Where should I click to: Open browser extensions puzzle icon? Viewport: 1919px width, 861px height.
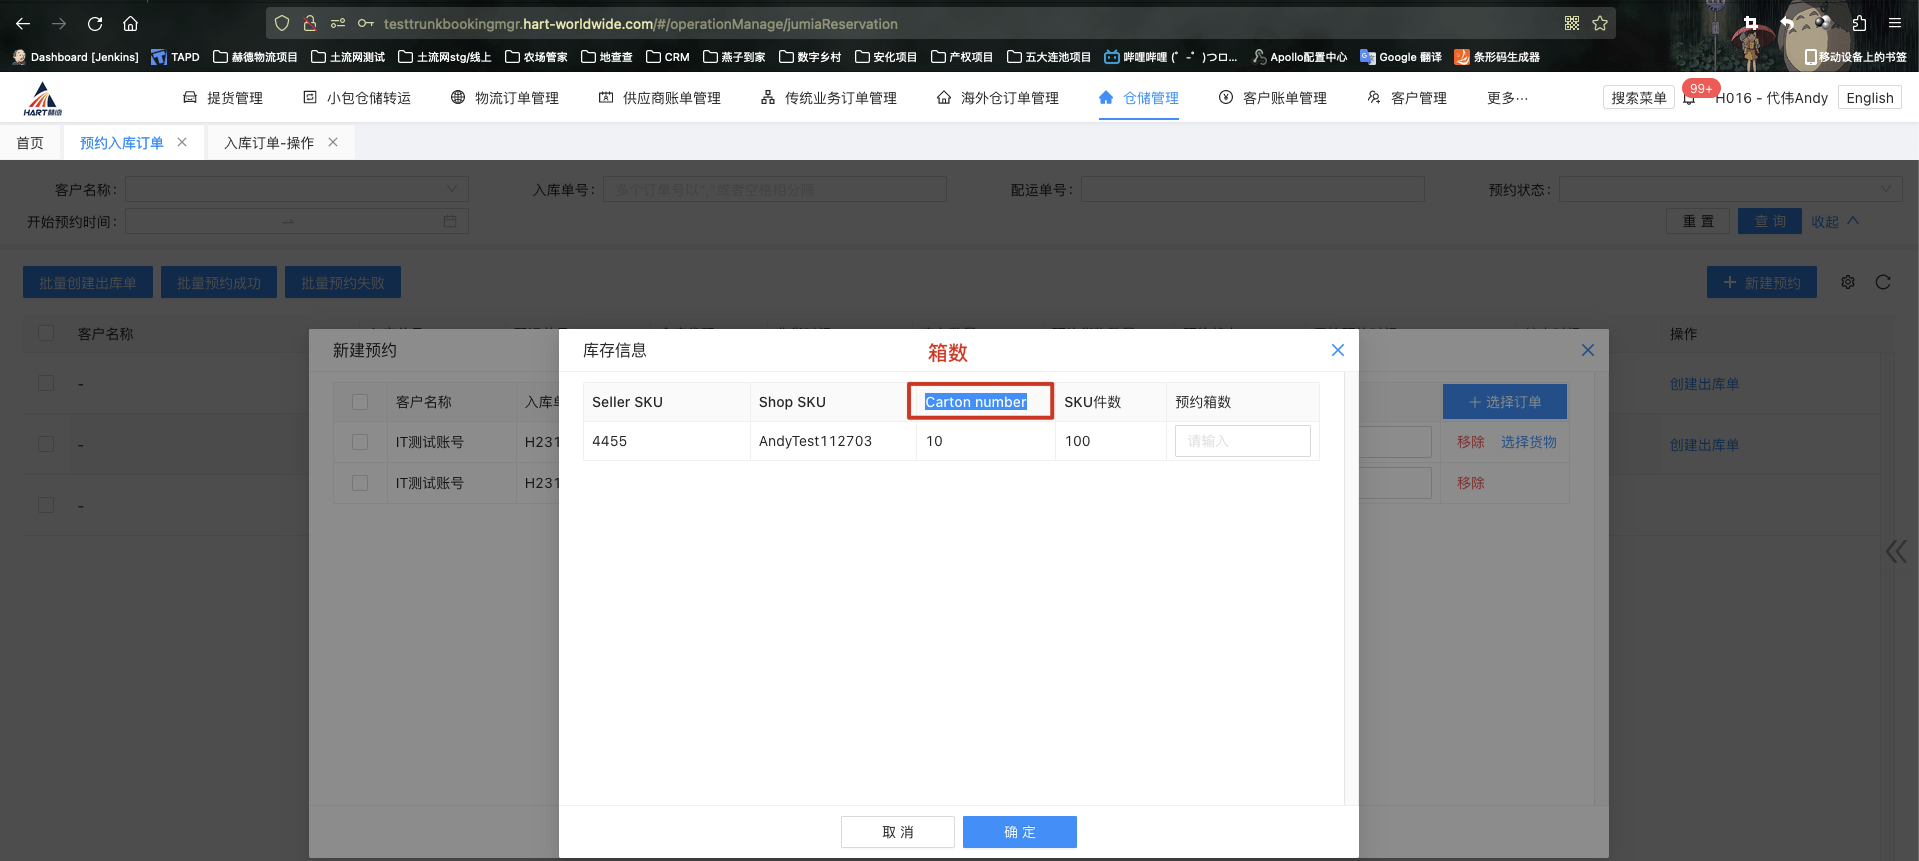[x=1859, y=23]
